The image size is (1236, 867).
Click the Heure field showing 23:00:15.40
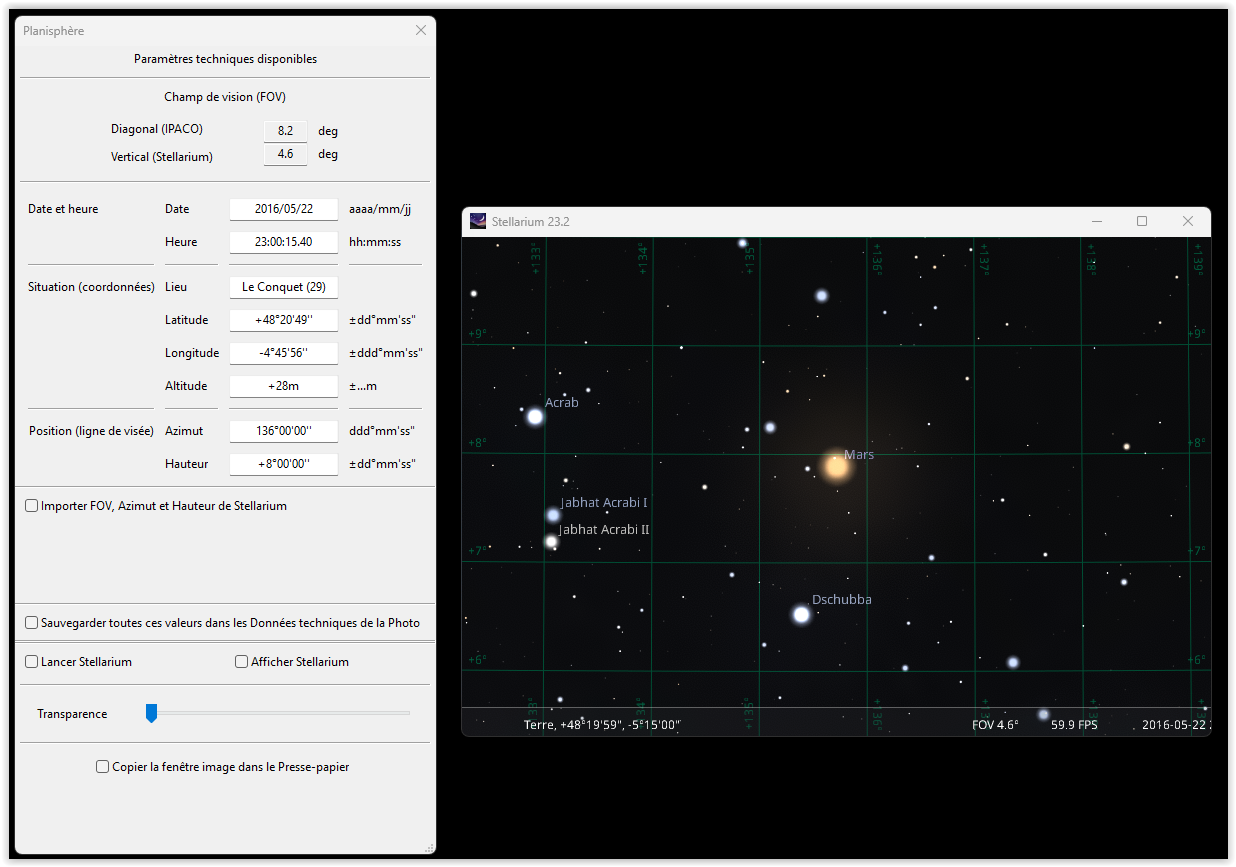(283, 242)
